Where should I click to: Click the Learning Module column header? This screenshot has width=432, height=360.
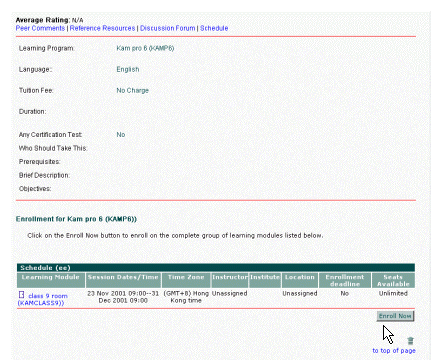51,280
